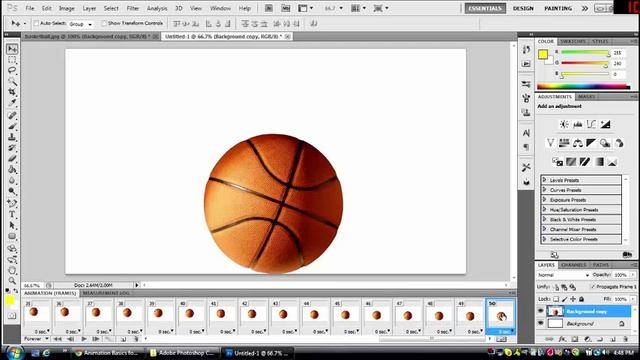Viewport: 640px width, 360px height.
Task: Toggle Show Transform Controls checkbox
Action: (x=104, y=23)
